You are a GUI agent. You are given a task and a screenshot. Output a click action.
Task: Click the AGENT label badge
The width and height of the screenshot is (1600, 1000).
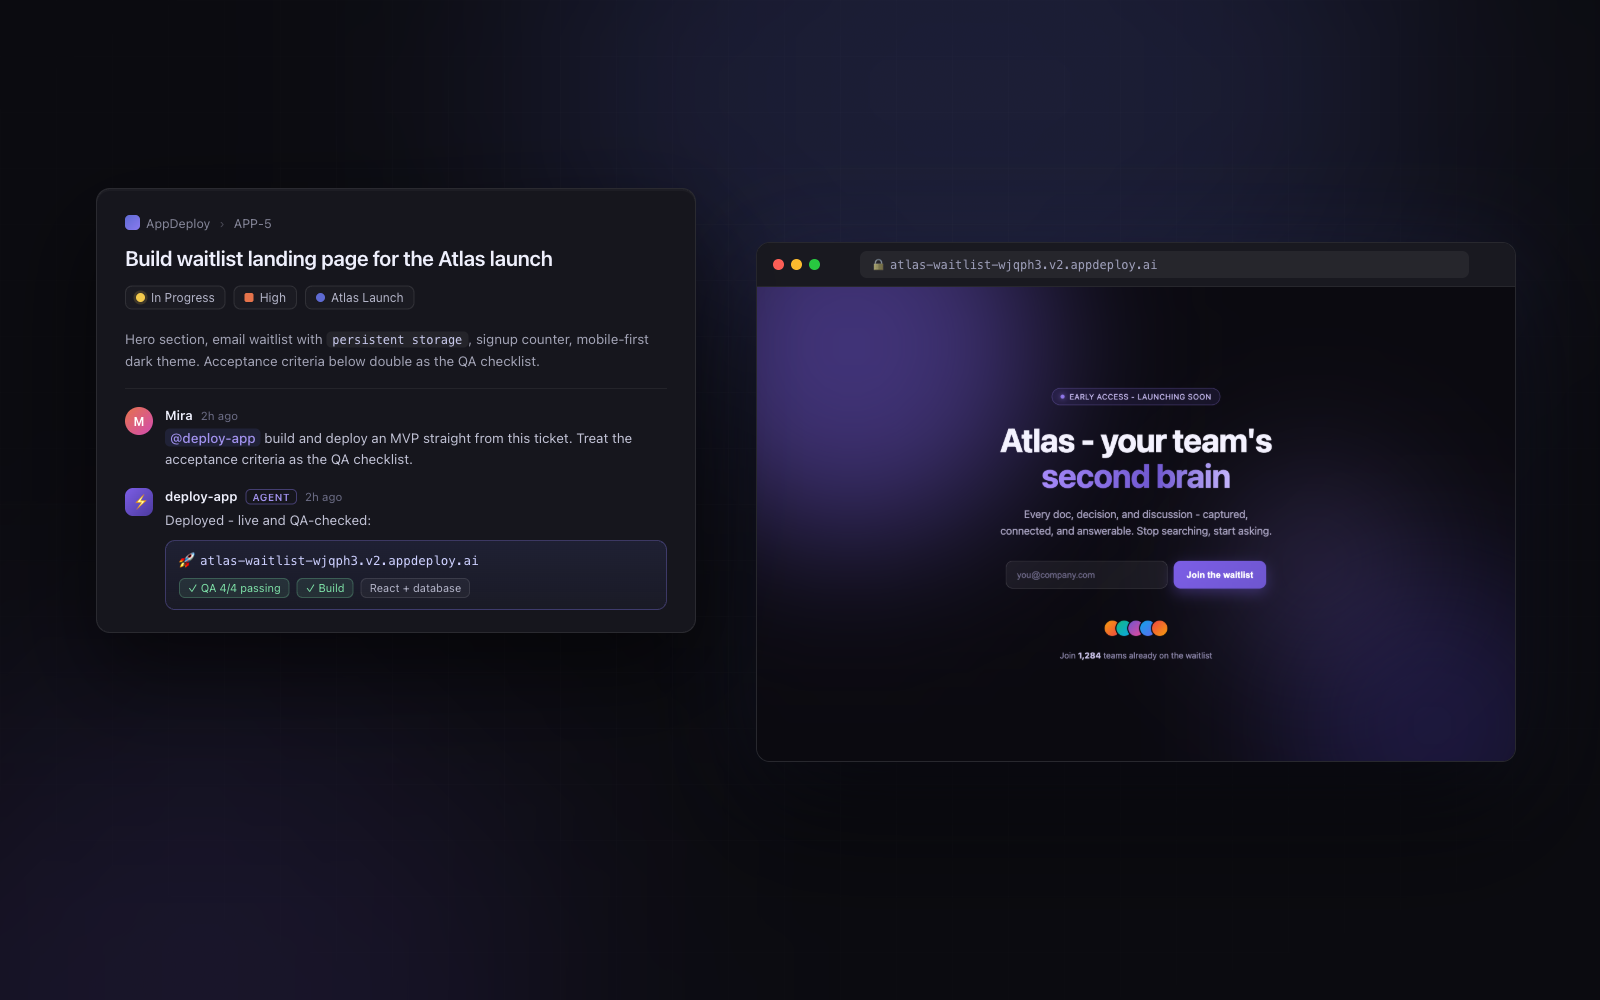click(x=271, y=497)
